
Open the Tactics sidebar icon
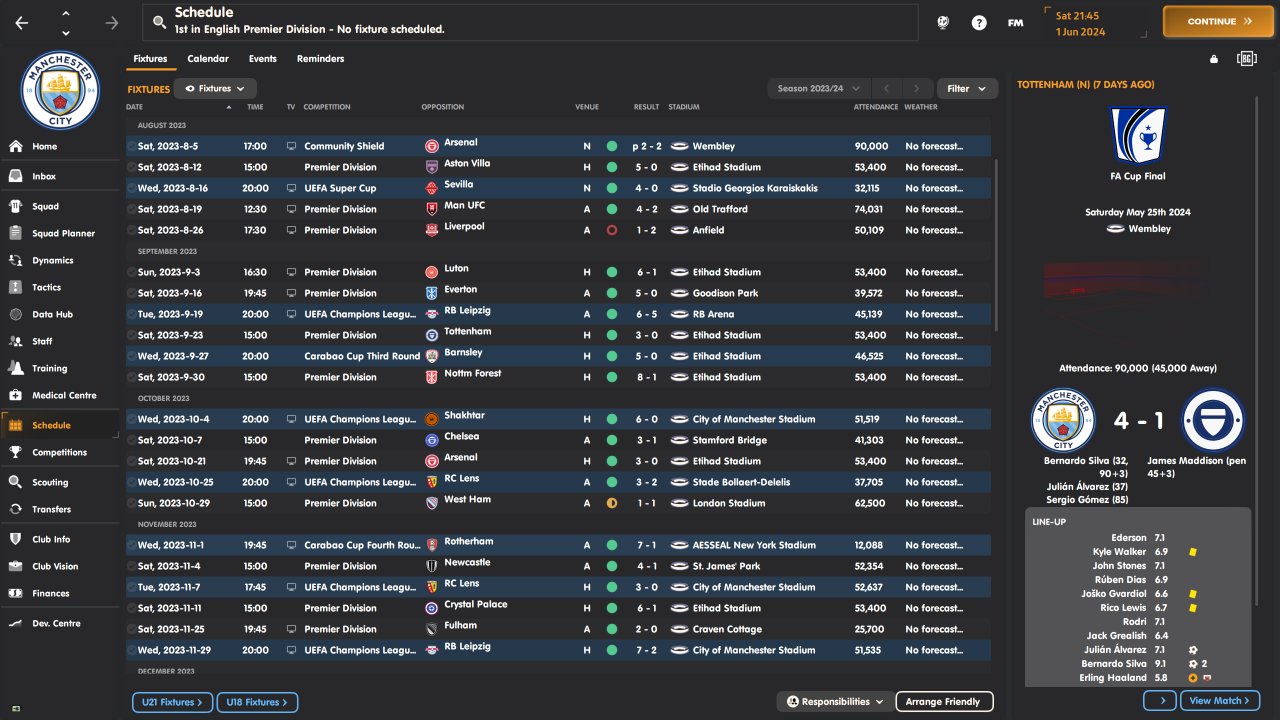point(16,287)
